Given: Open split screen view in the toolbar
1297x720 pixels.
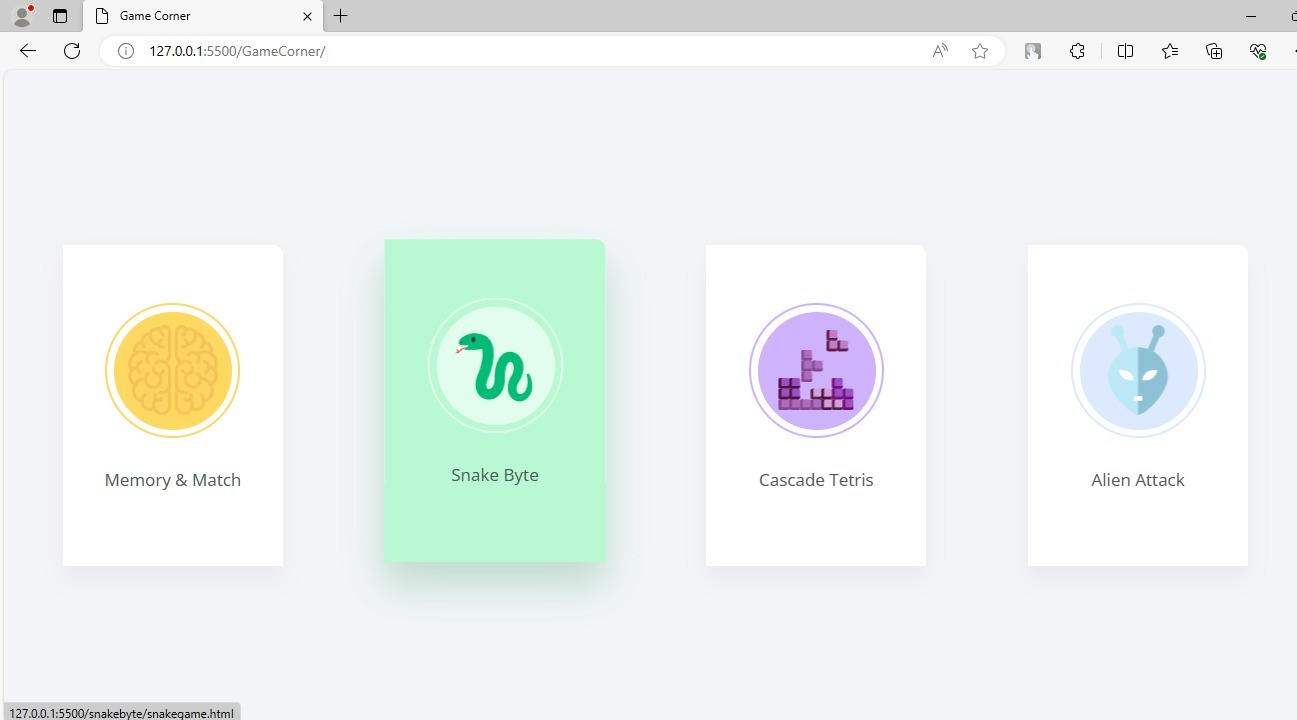Looking at the screenshot, I should click(x=1125, y=50).
